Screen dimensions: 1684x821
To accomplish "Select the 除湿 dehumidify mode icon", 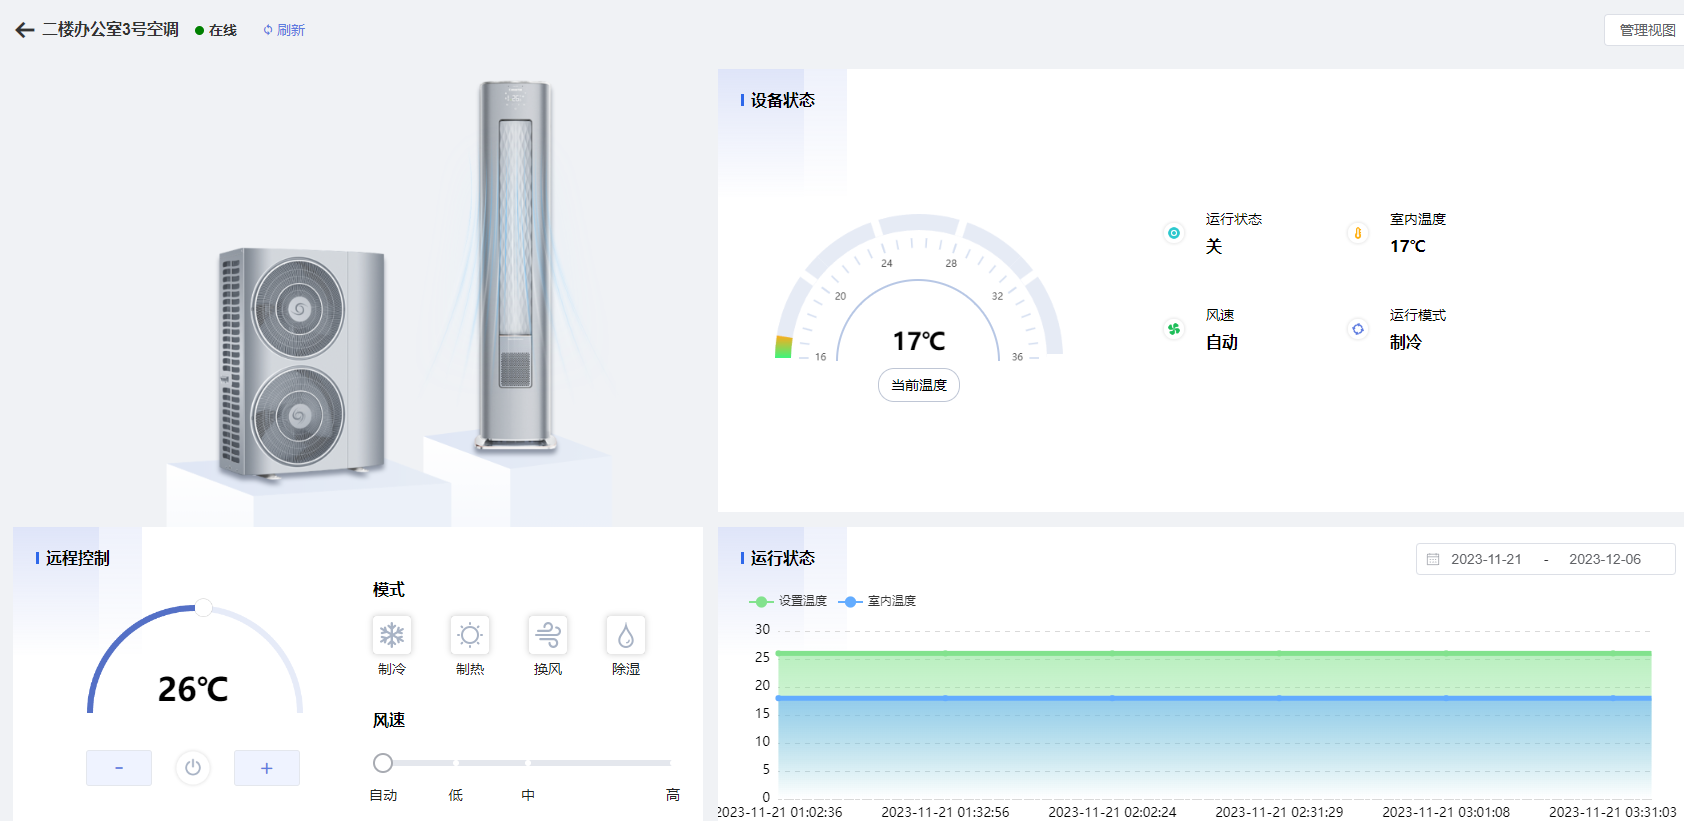I will (626, 635).
